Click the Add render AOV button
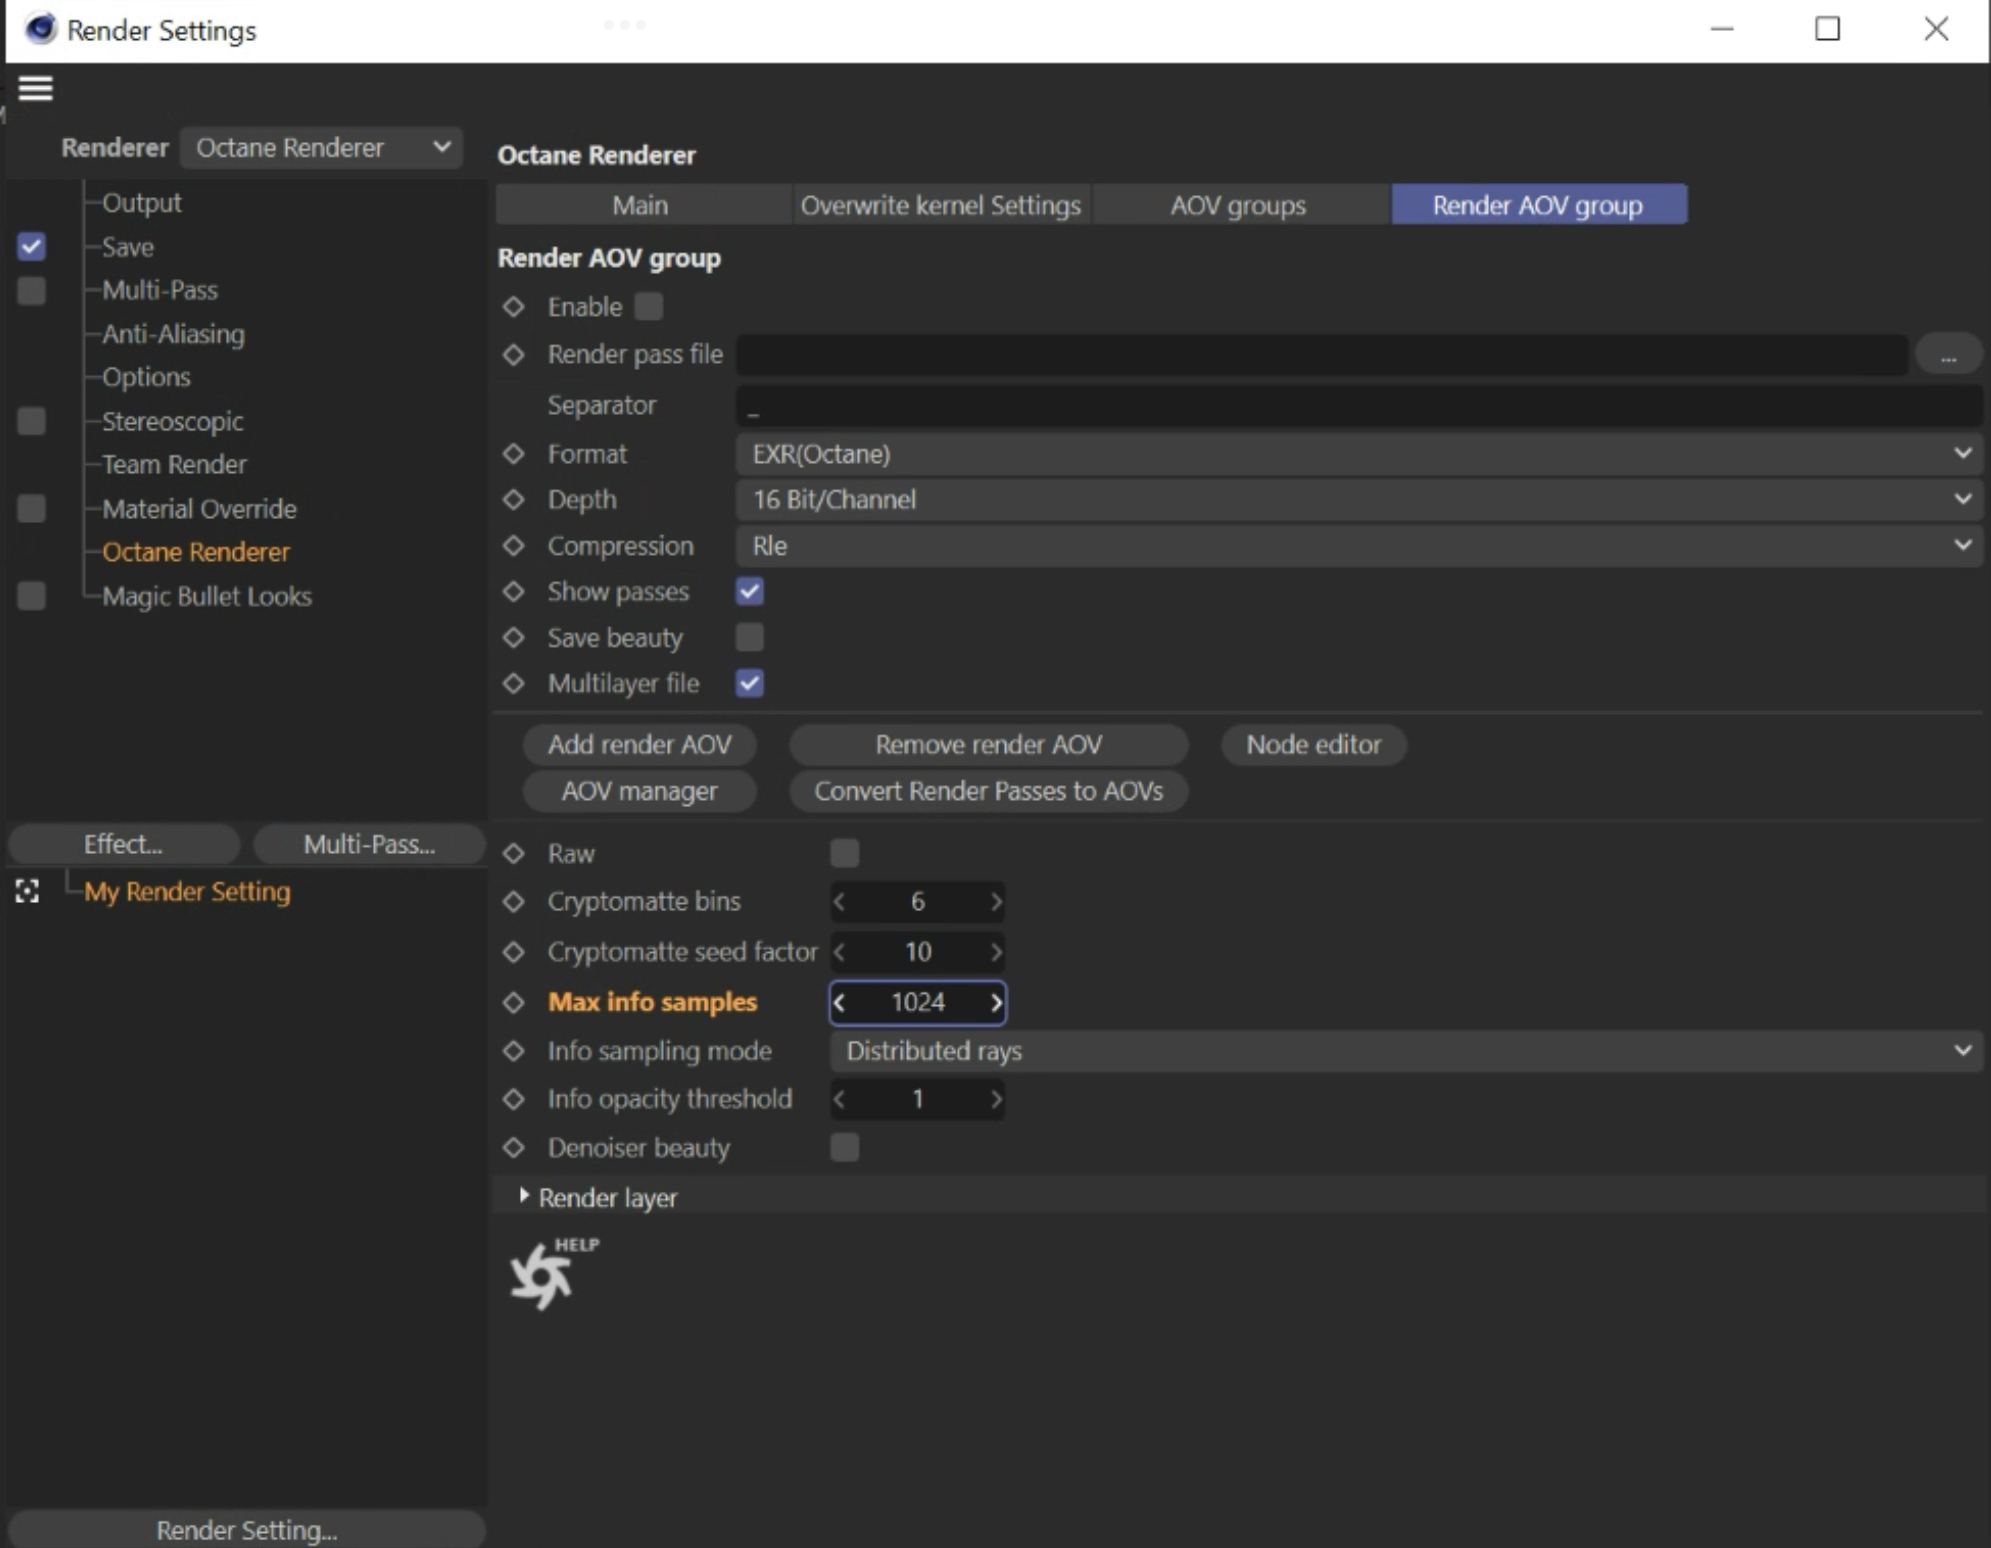The width and height of the screenshot is (1991, 1548). pyautogui.click(x=639, y=744)
